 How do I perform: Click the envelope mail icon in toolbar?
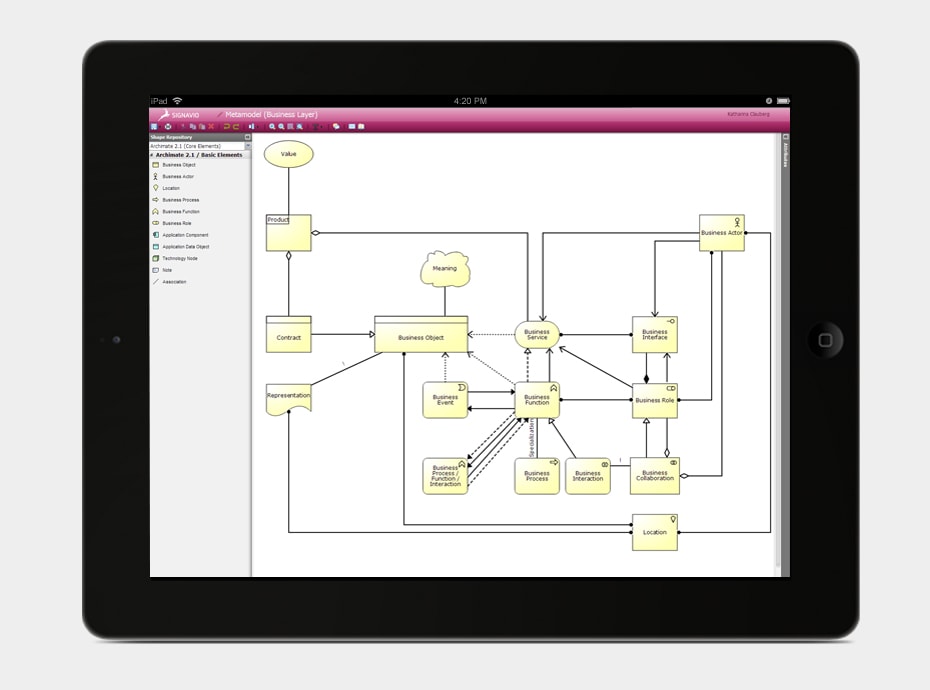coord(352,127)
